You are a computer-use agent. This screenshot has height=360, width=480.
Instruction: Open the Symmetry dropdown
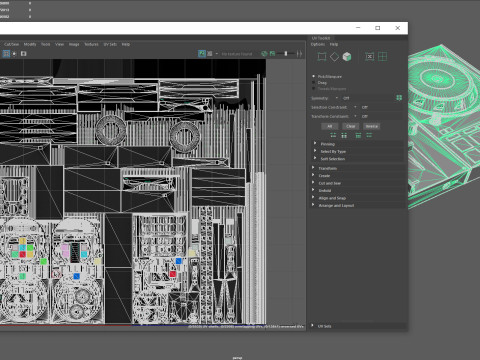[x=337, y=98]
